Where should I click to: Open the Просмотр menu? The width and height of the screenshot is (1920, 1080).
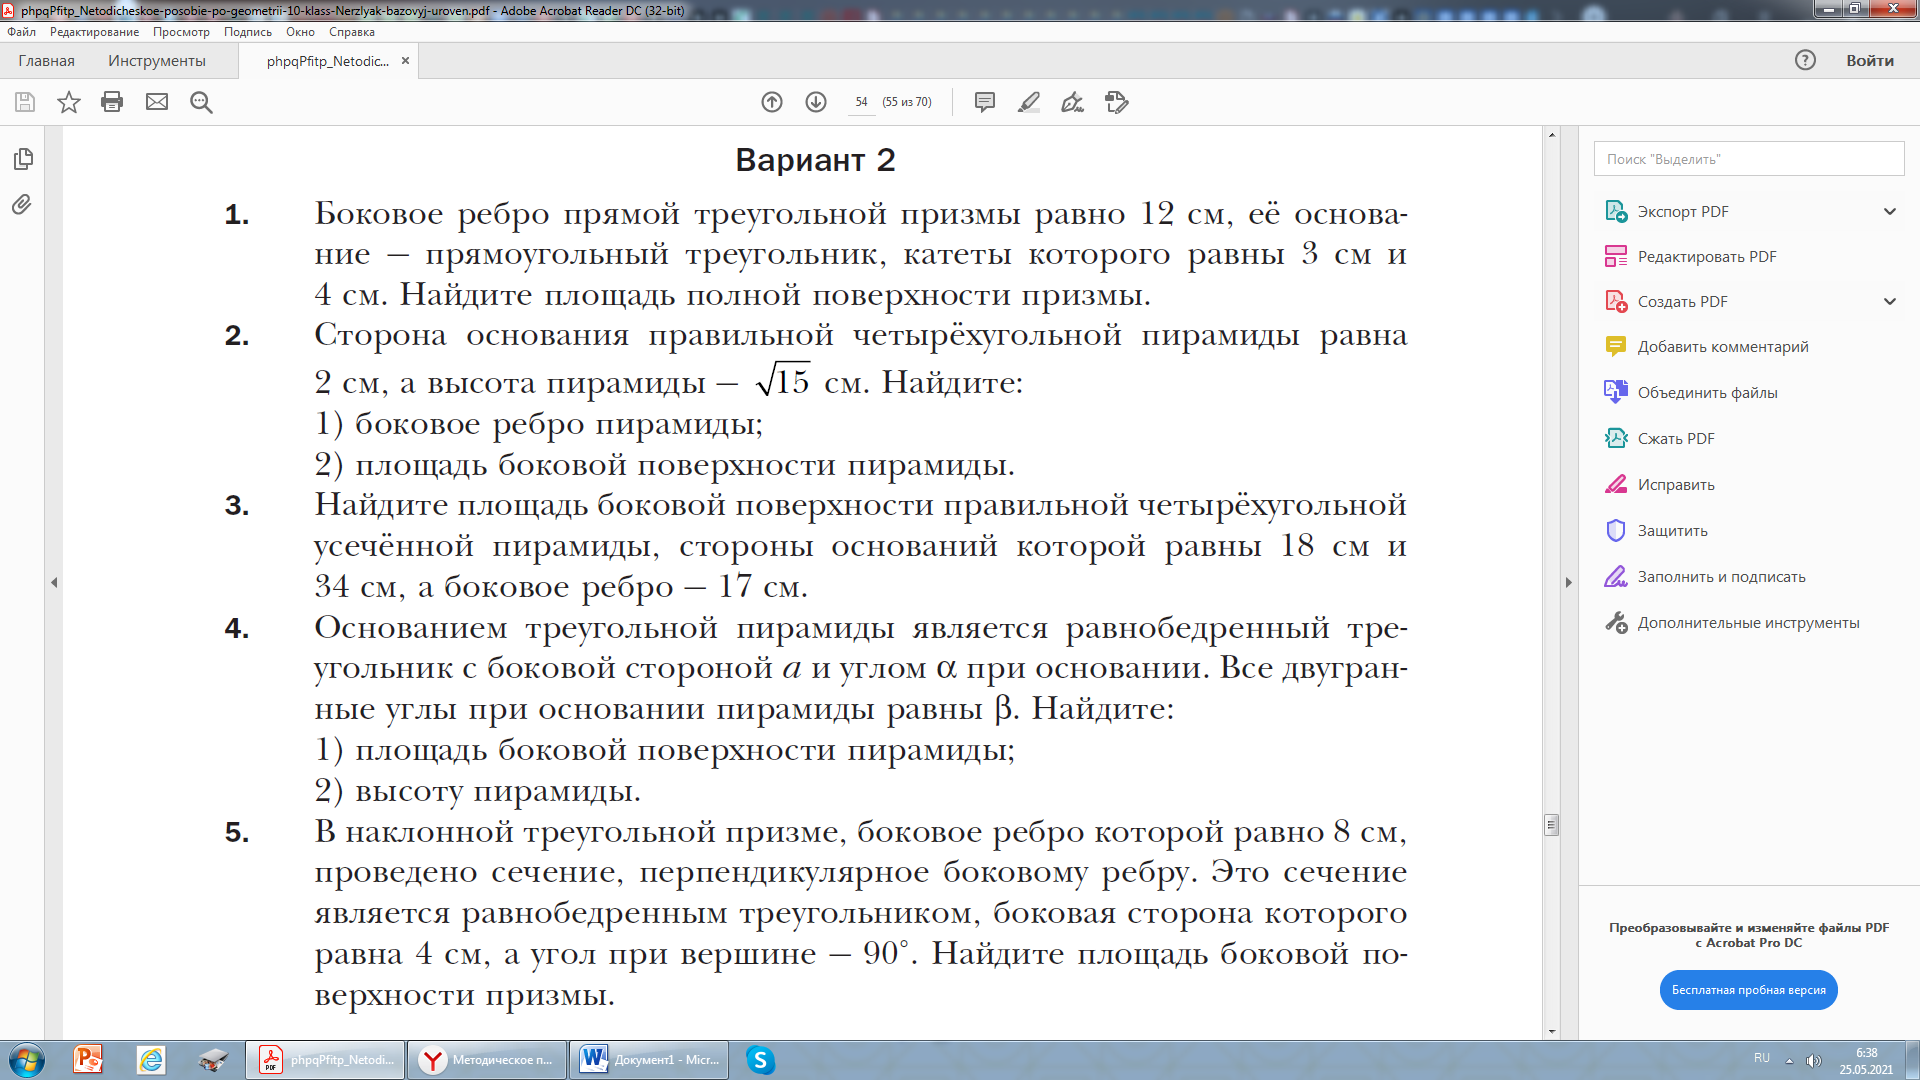181,32
